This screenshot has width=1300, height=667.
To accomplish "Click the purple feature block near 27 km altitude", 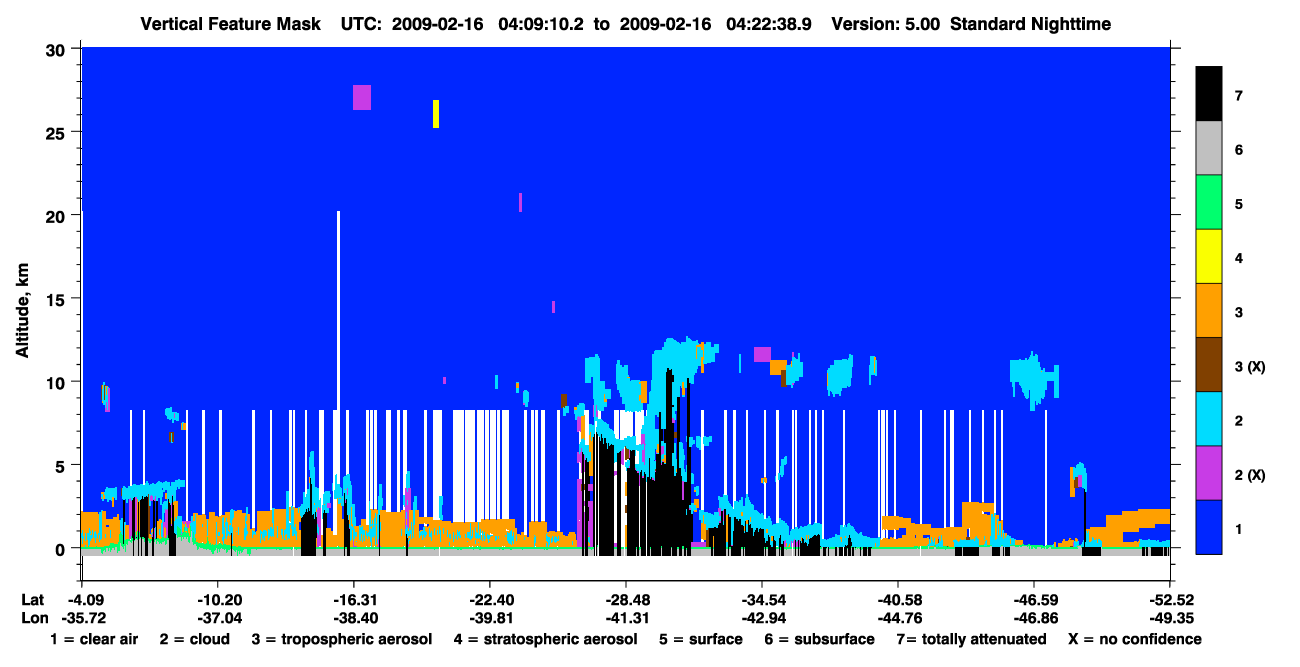I will coord(362,97).
